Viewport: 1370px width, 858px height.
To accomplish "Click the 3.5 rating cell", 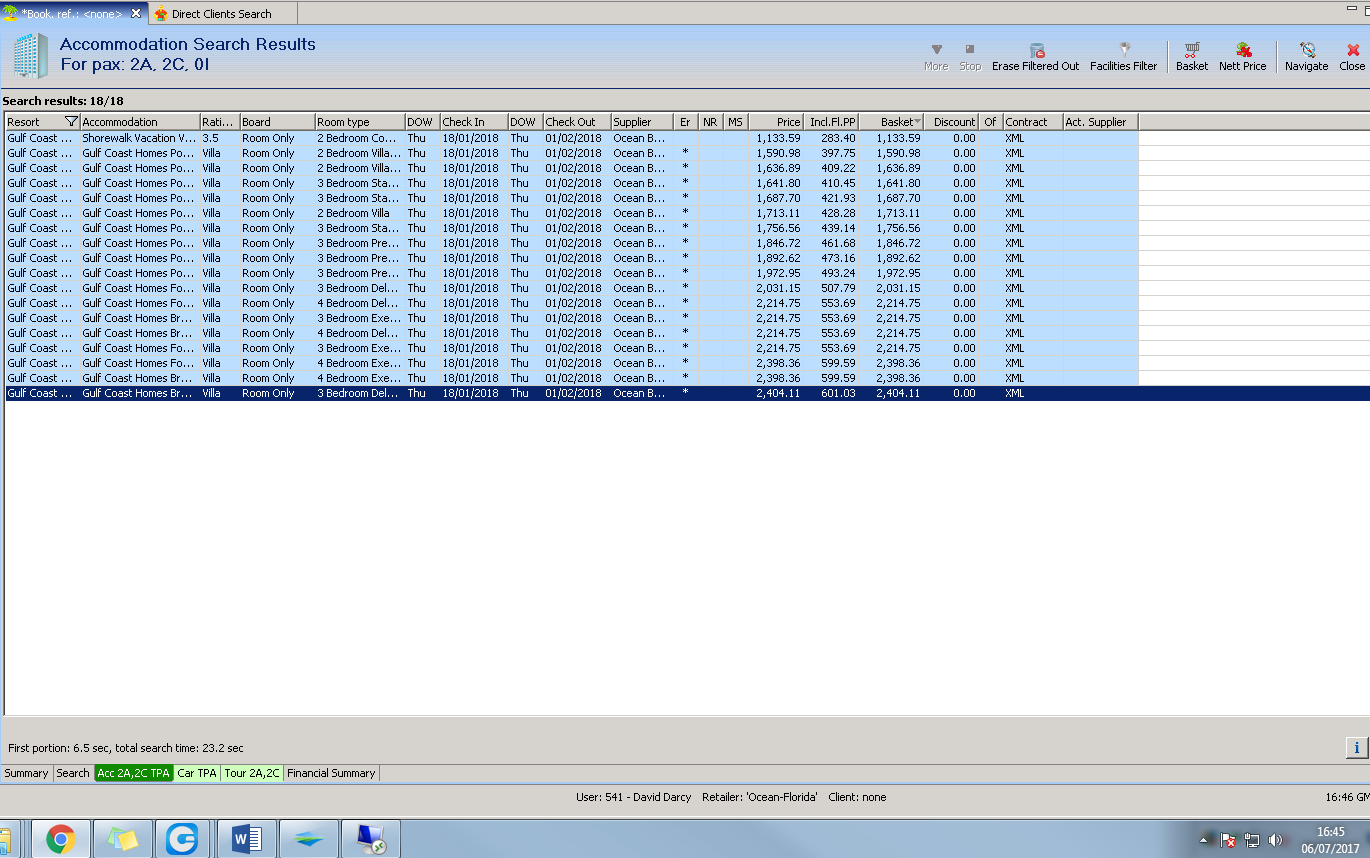I will [x=220, y=138].
